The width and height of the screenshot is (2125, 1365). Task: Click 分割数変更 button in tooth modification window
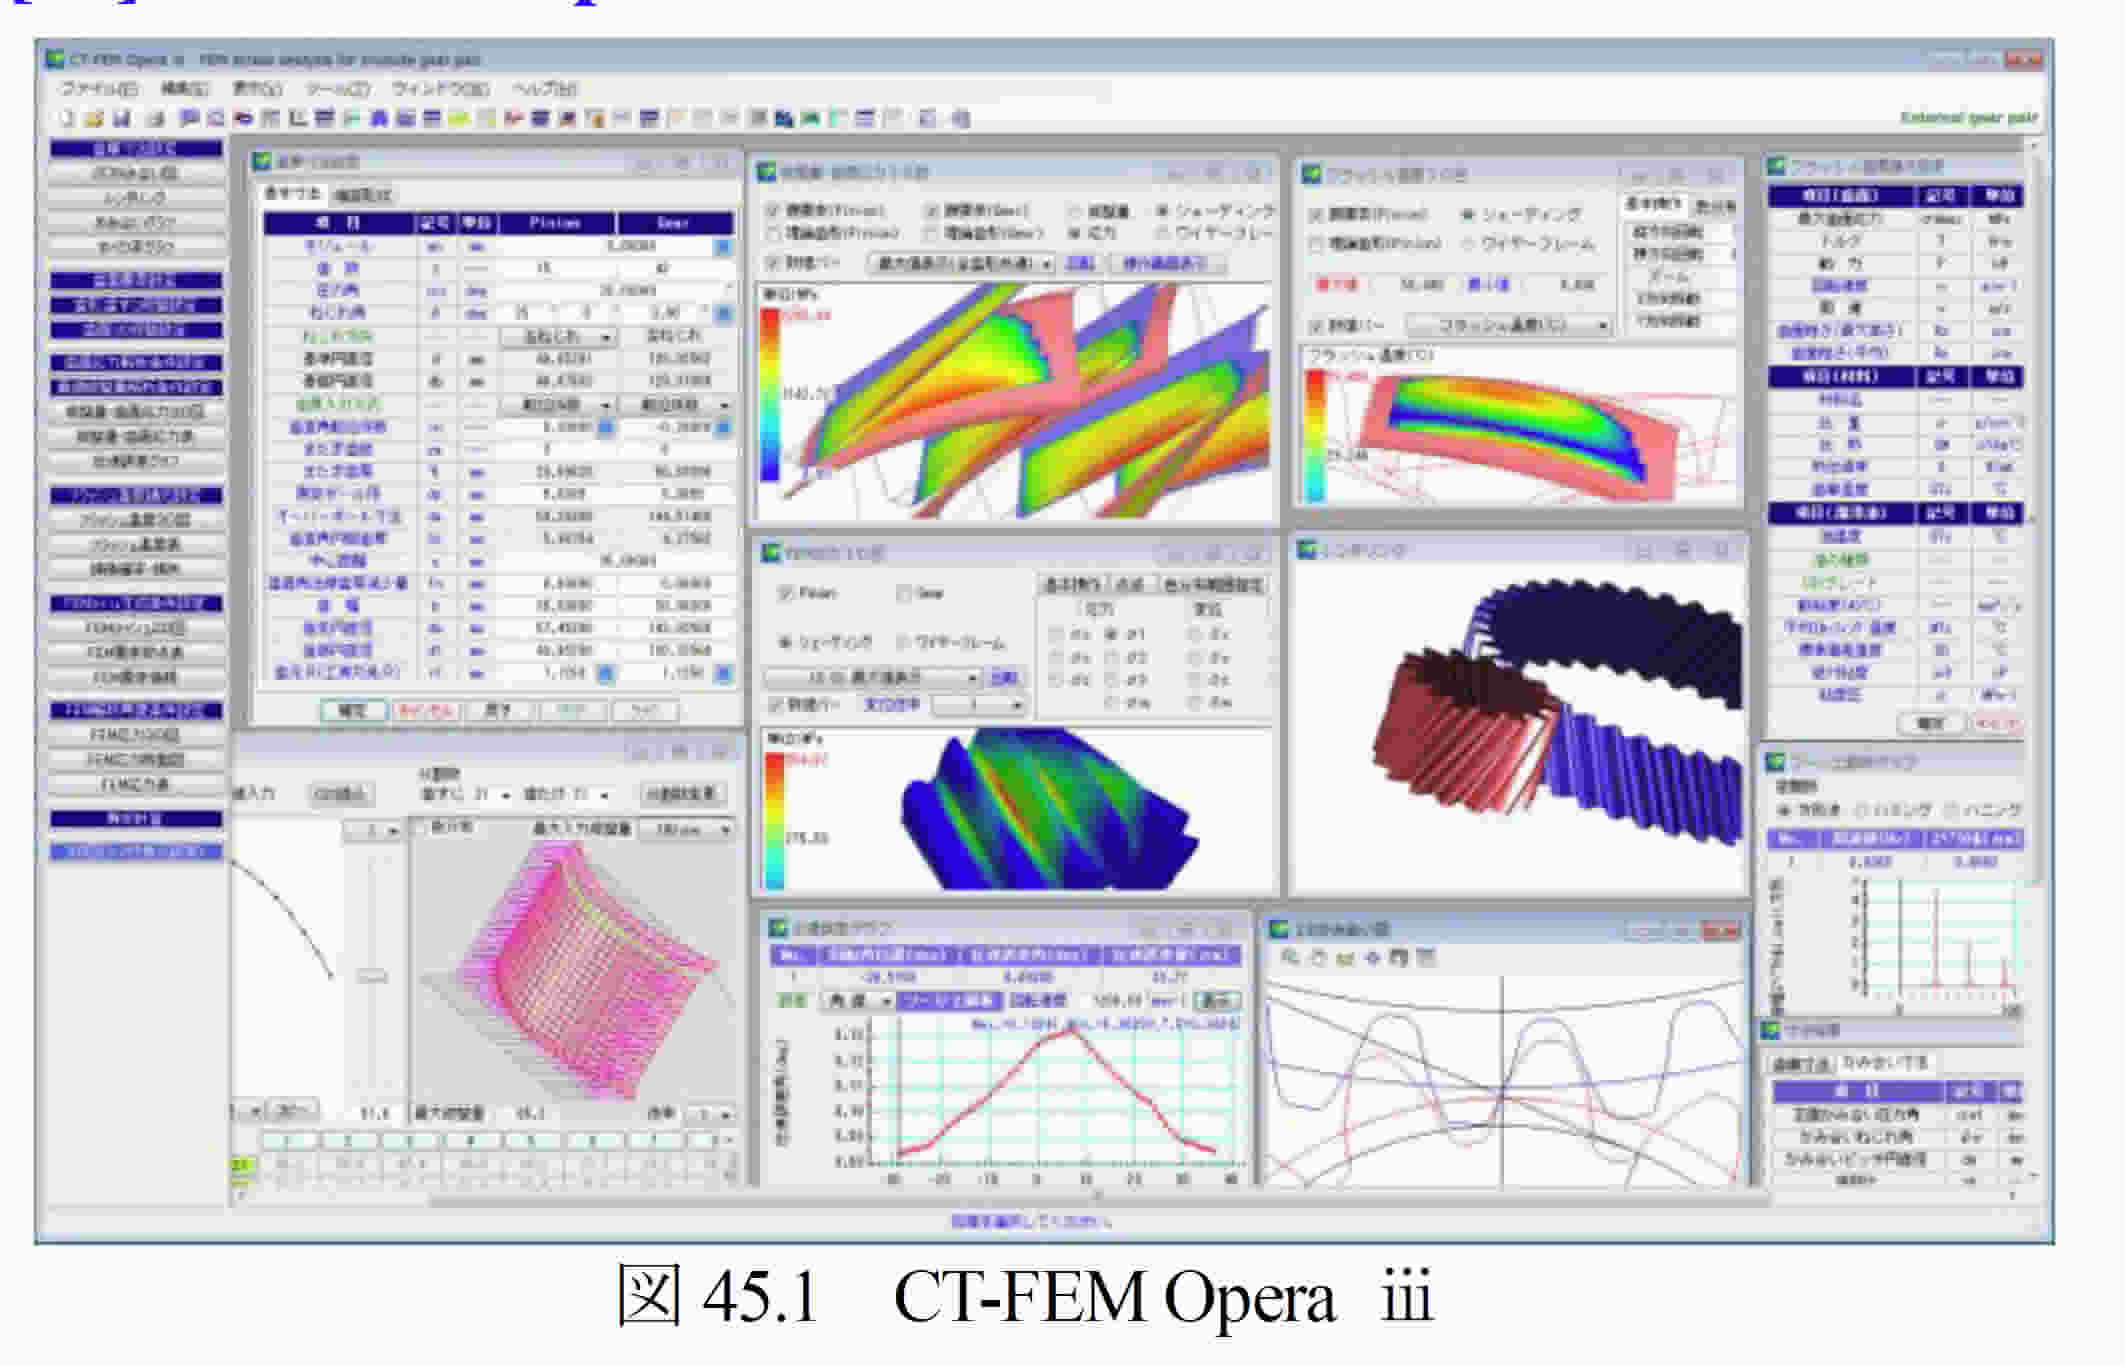(681, 794)
